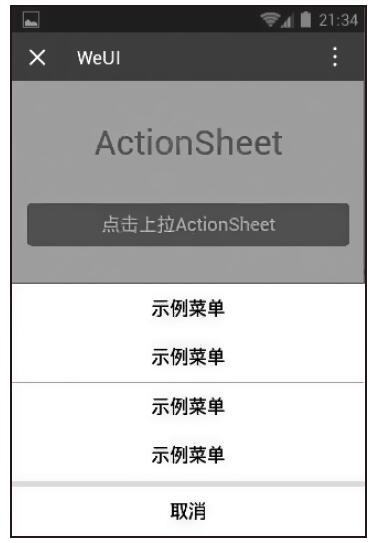This screenshot has width=377, height=543.
Task: Tap the battery indicator icon
Action: (305, 19)
